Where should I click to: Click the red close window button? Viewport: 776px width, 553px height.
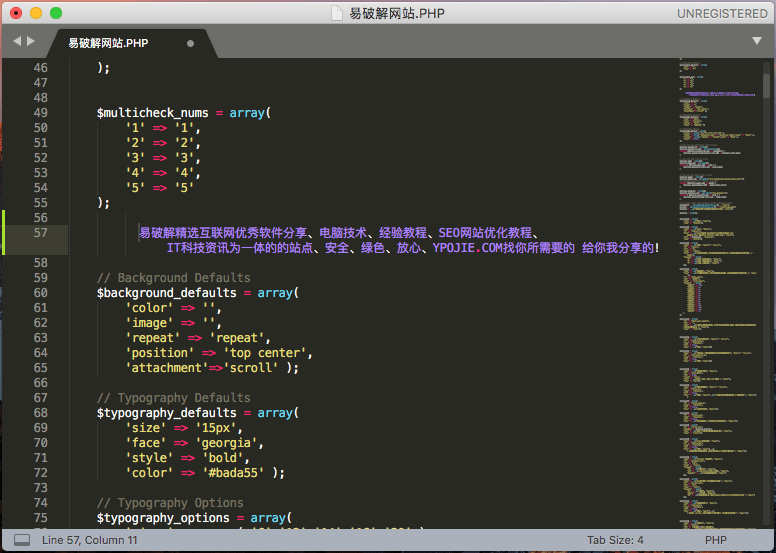(x=15, y=13)
